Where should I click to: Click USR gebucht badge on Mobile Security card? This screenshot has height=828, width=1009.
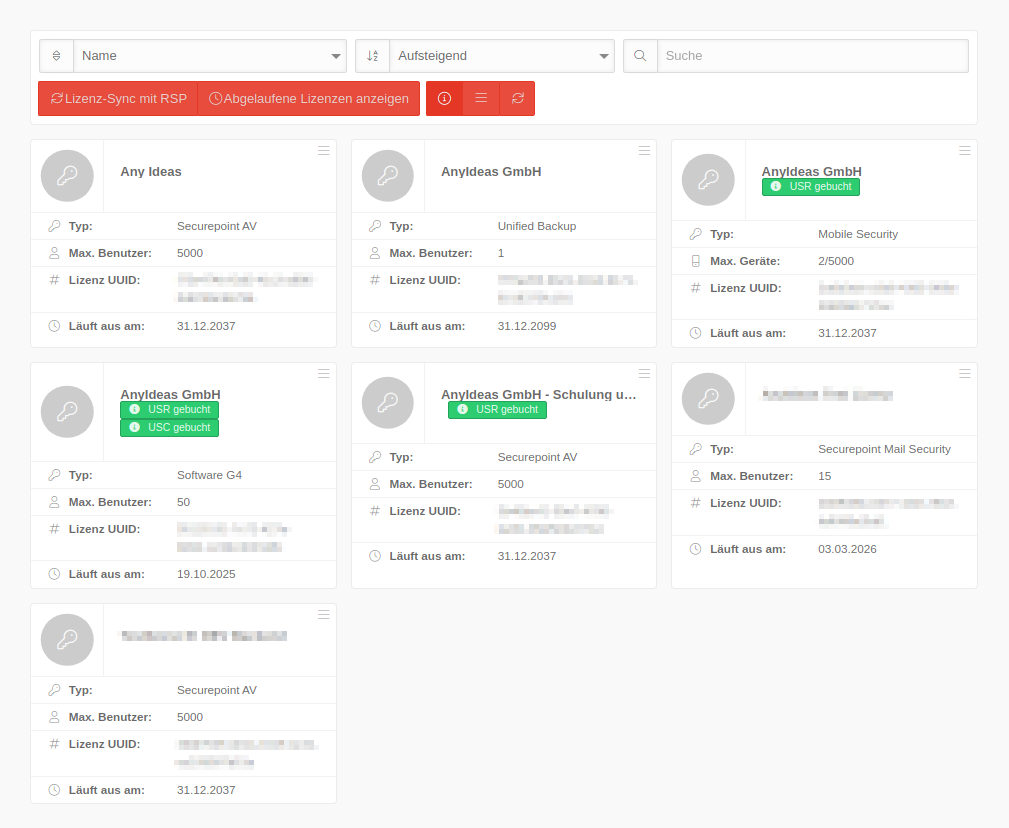[x=810, y=187]
